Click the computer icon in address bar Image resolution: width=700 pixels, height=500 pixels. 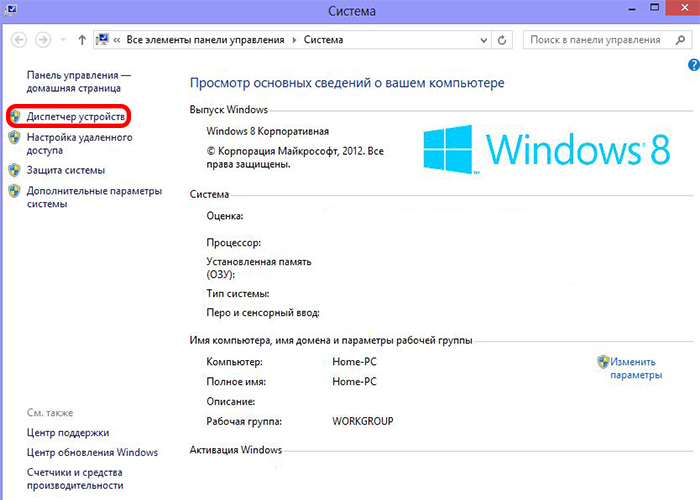102,40
